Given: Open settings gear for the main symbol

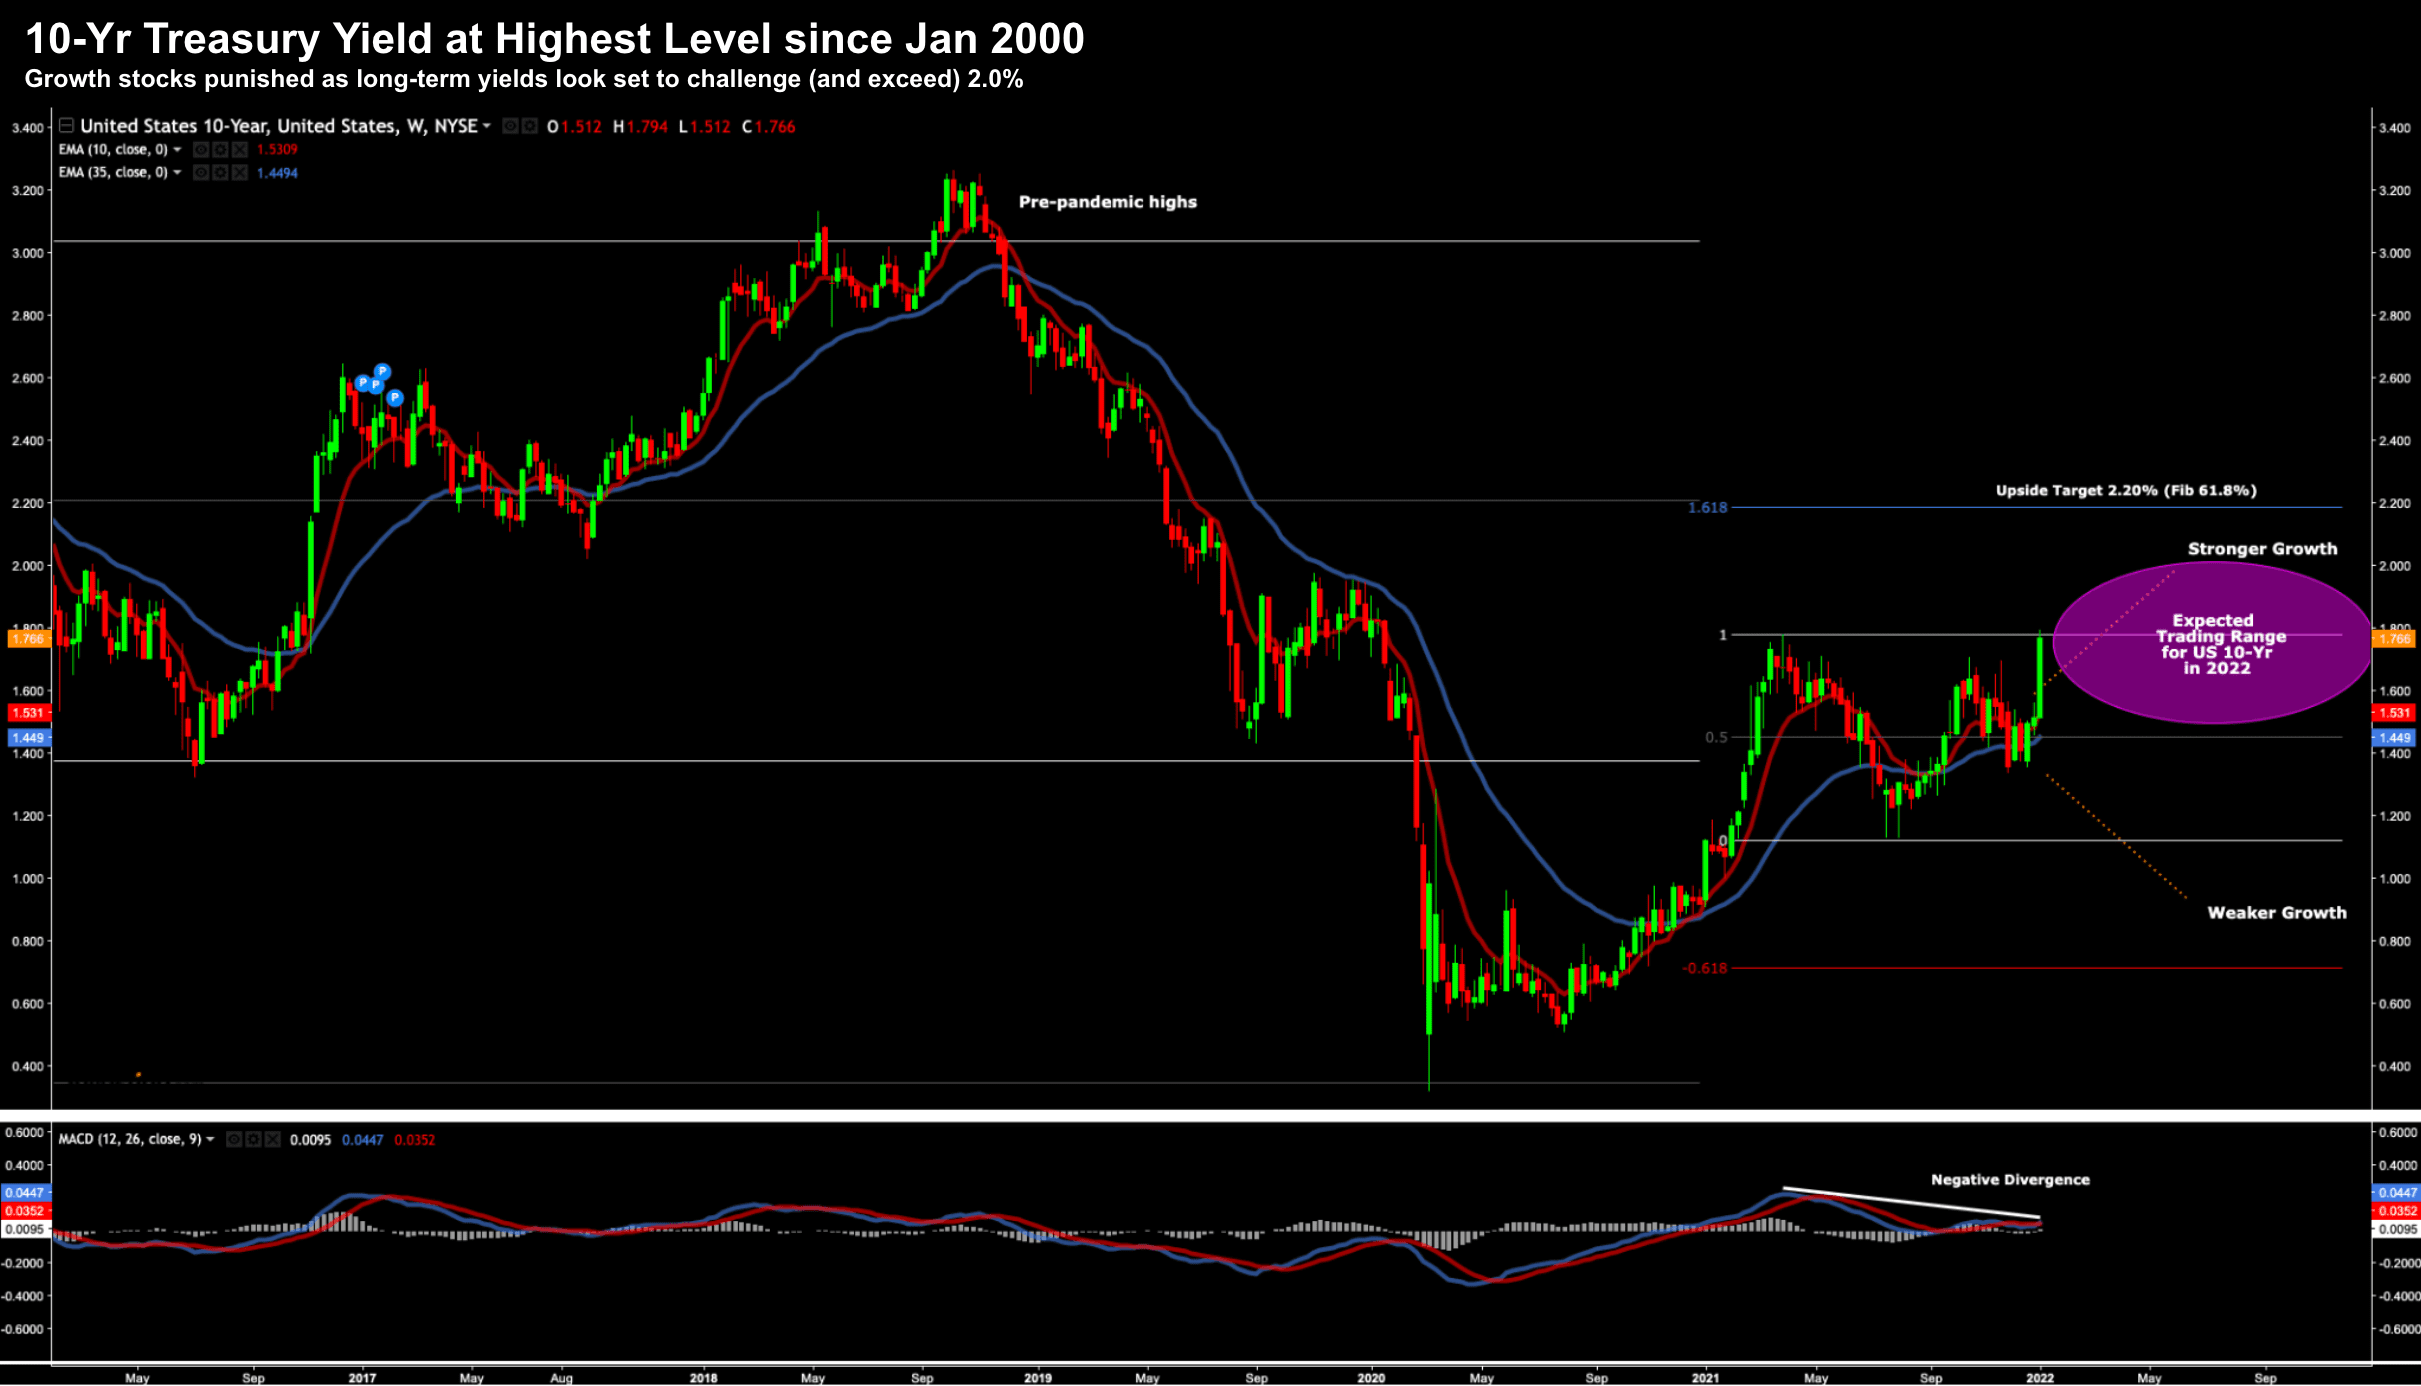Looking at the screenshot, I should pyautogui.click(x=530, y=126).
